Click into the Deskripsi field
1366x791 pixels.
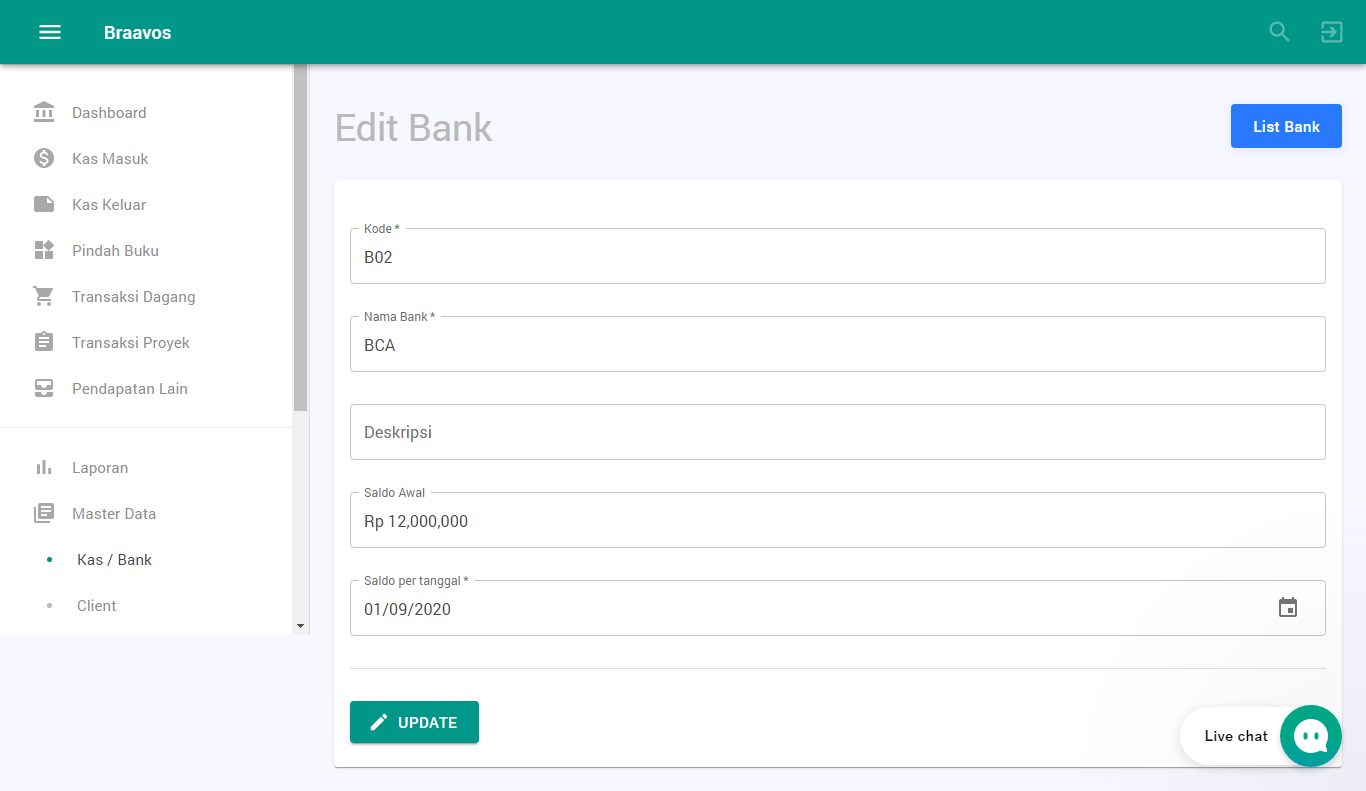click(x=837, y=432)
